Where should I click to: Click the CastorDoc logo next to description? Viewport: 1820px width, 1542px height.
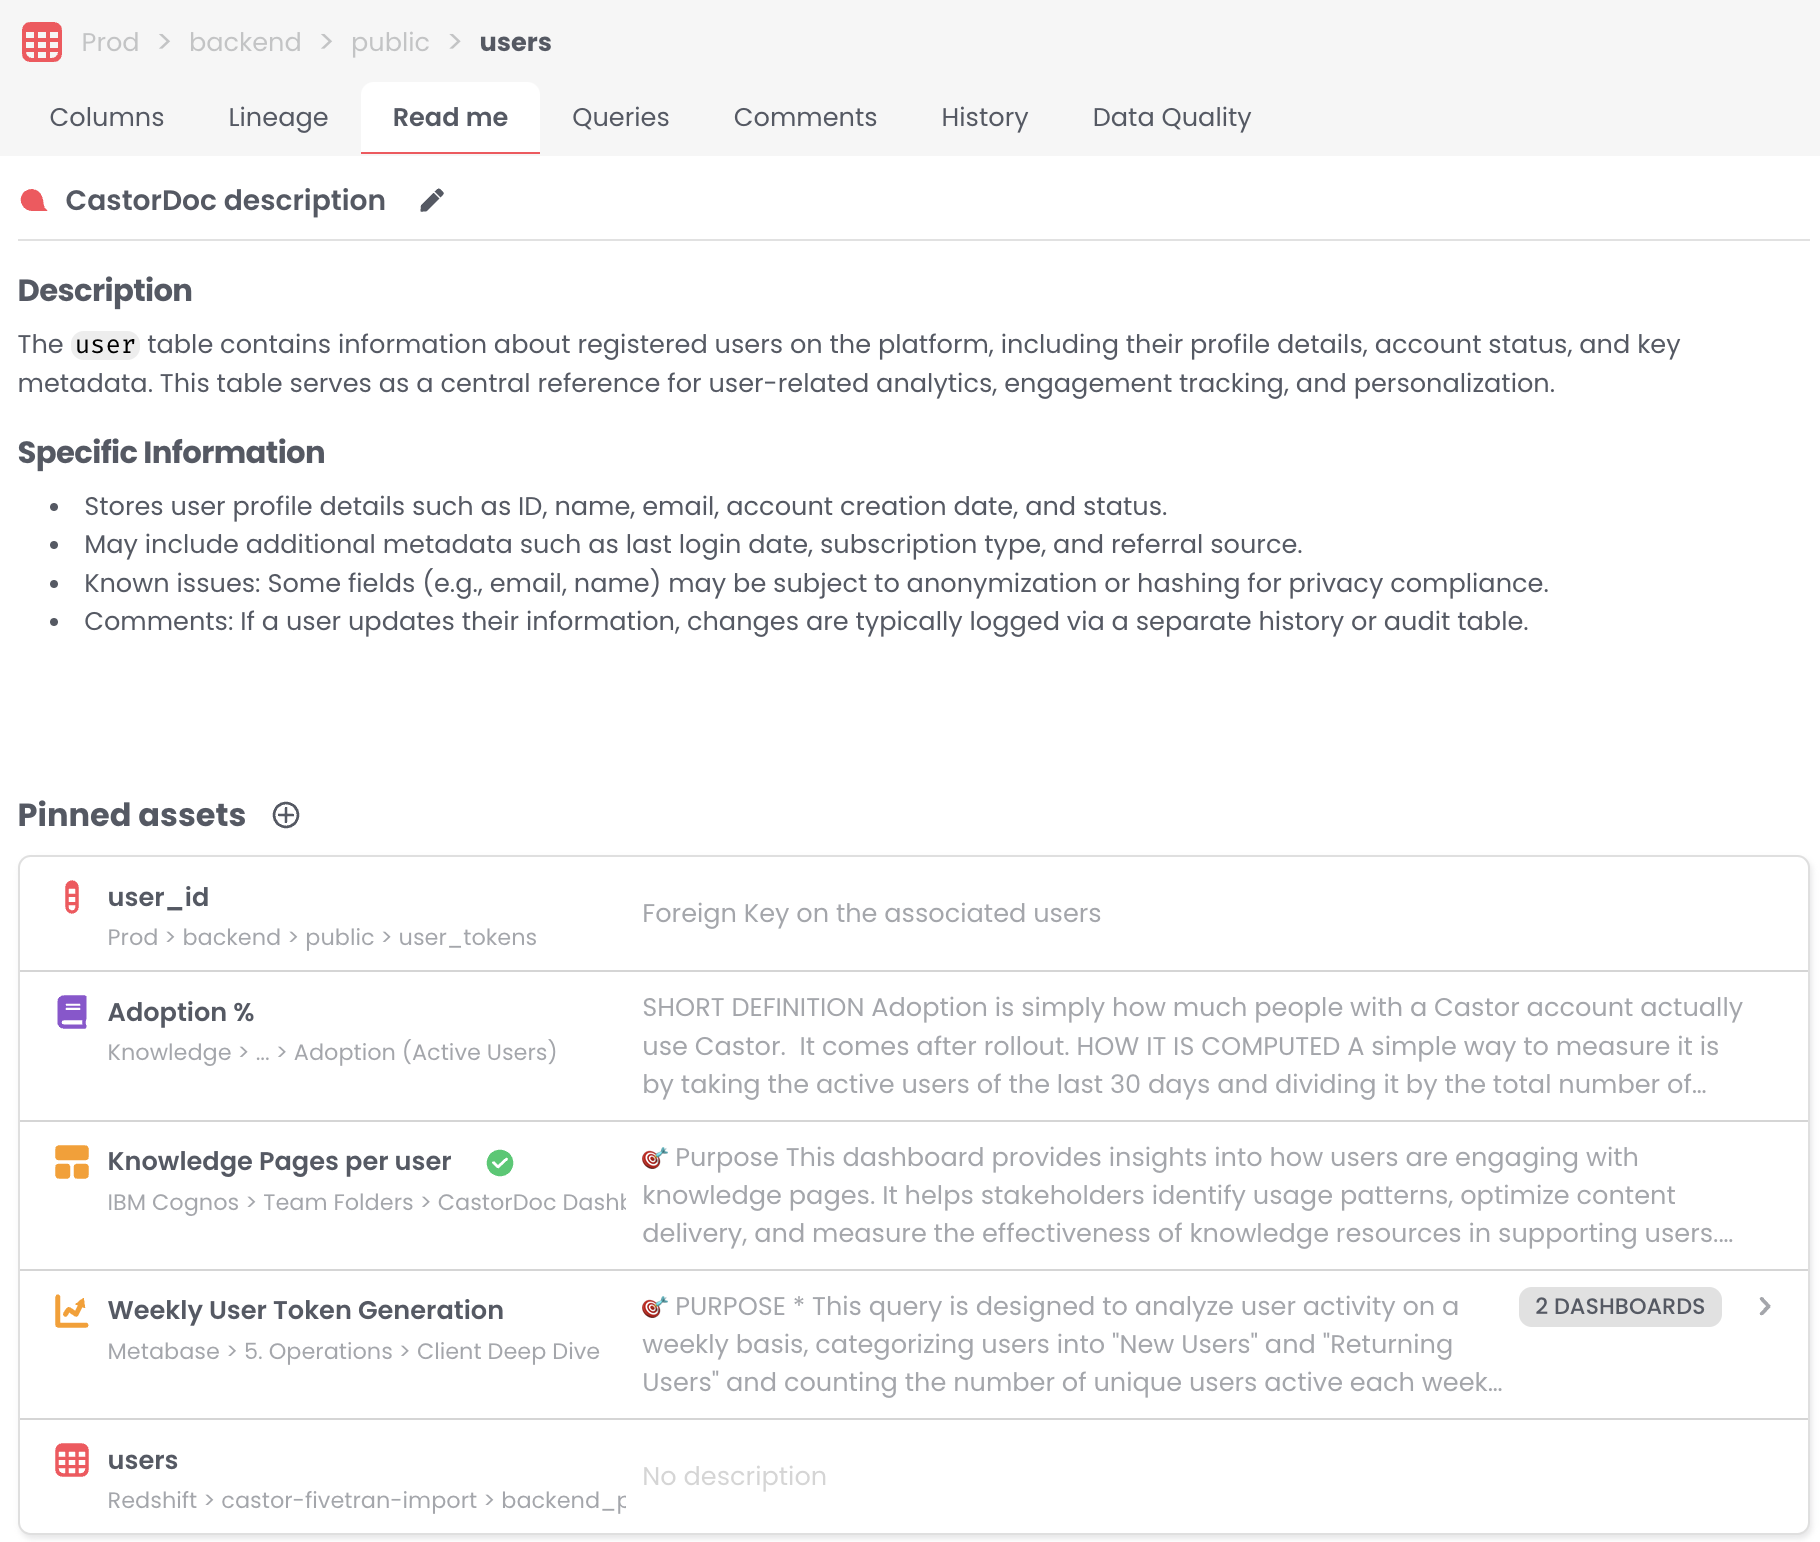[x=34, y=201]
